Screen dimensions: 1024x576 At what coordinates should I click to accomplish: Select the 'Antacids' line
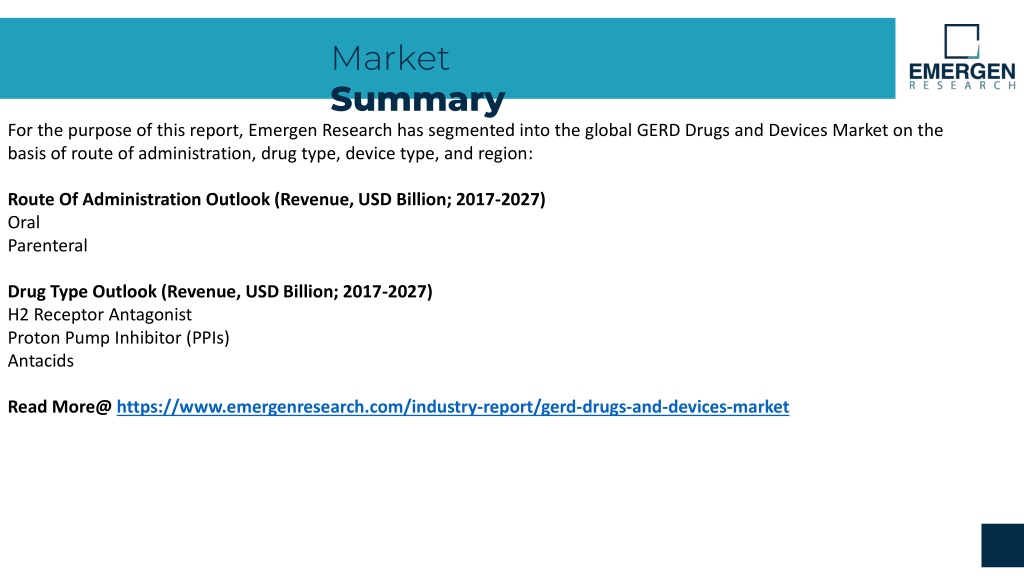point(40,360)
